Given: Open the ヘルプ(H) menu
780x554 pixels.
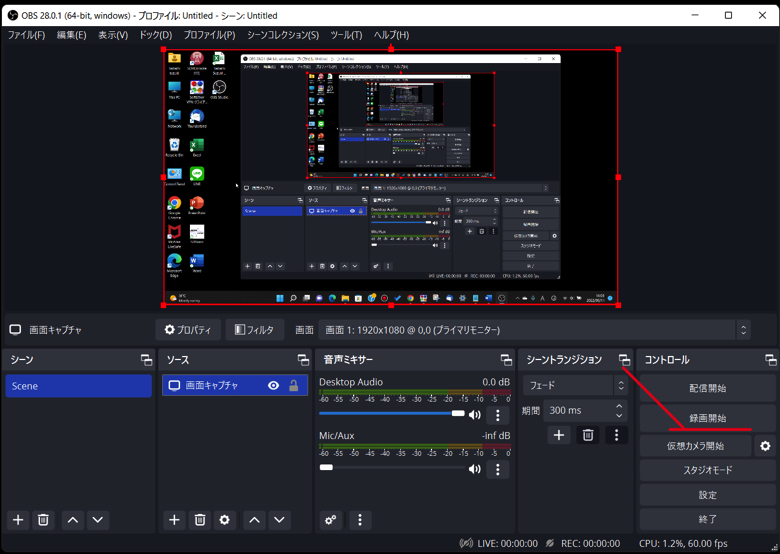Looking at the screenshot, I should point(391,35).
